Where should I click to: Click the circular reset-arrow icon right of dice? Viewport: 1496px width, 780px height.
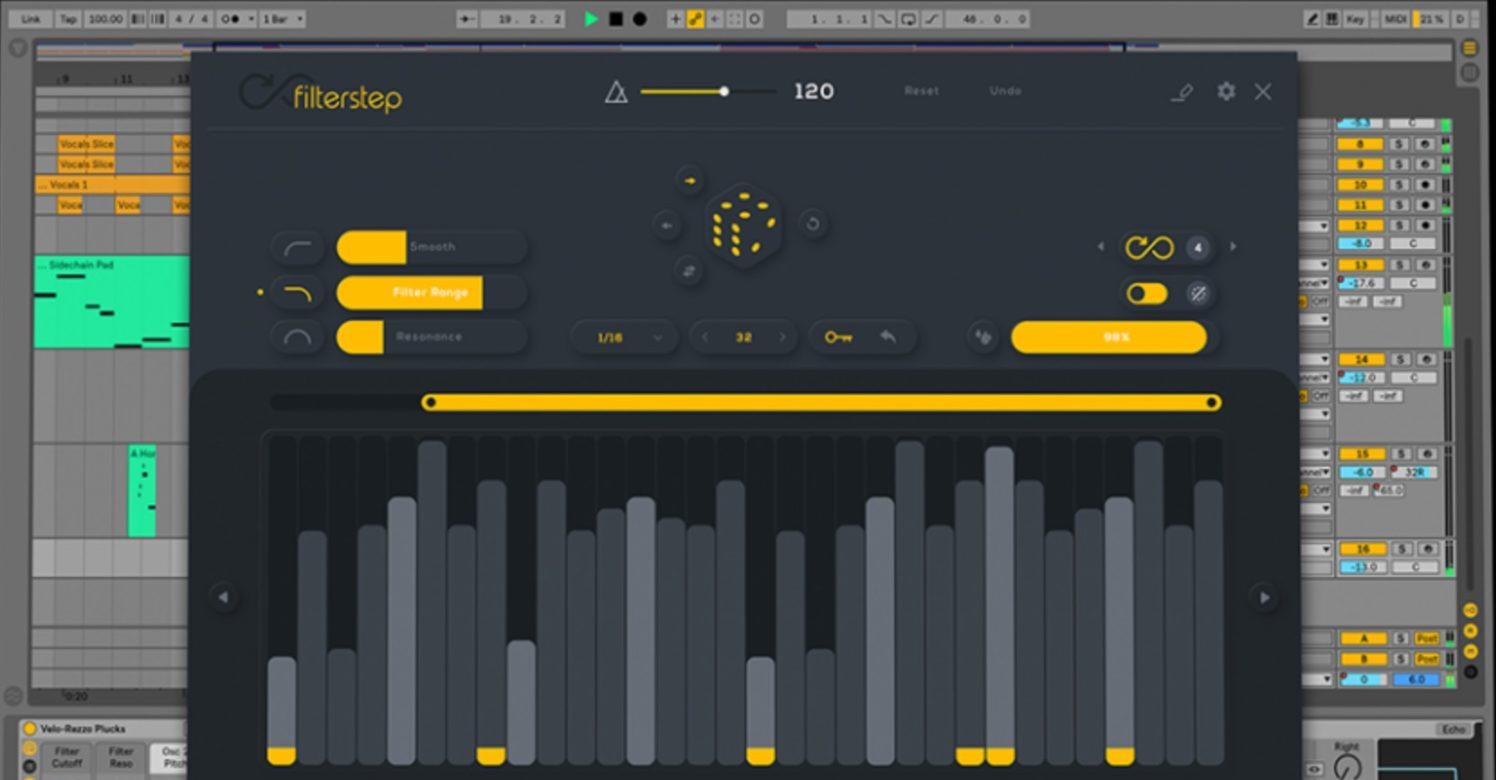pyautogui.click(x=812, y=224)
